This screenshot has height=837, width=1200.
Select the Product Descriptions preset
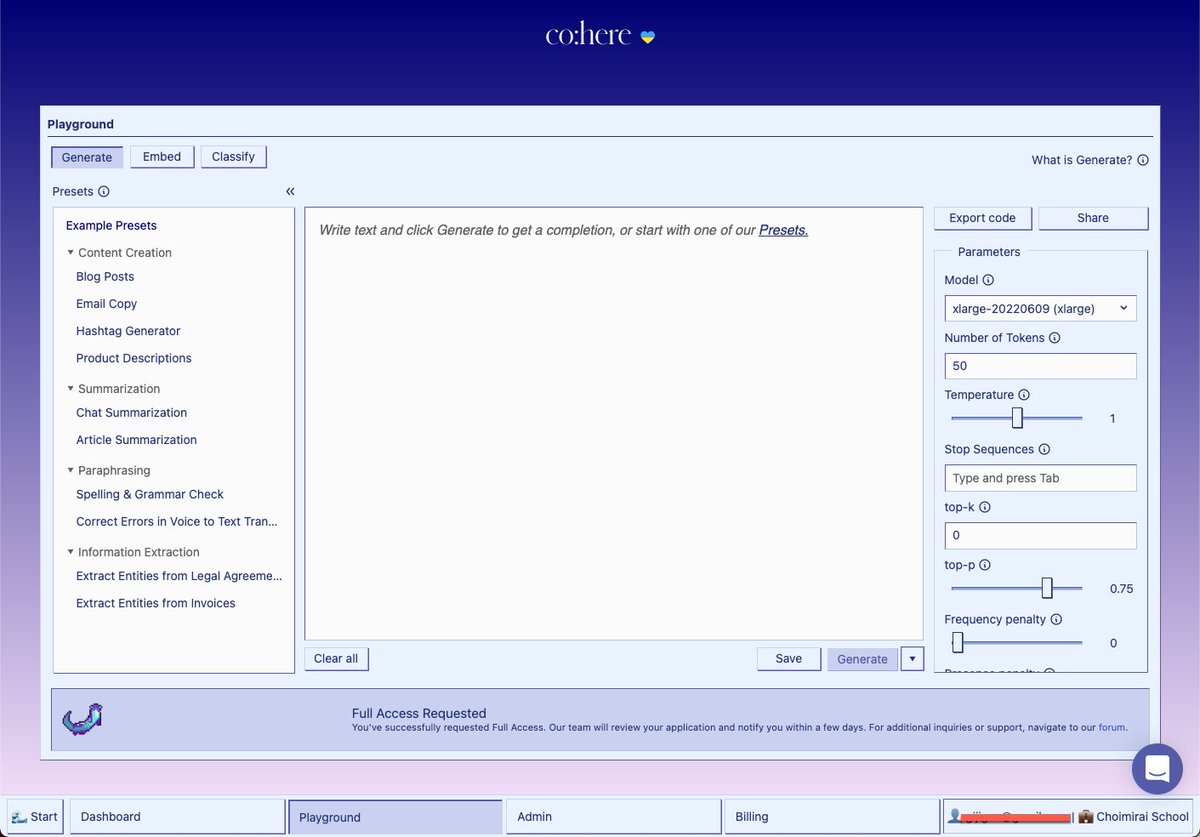point(134,358)
